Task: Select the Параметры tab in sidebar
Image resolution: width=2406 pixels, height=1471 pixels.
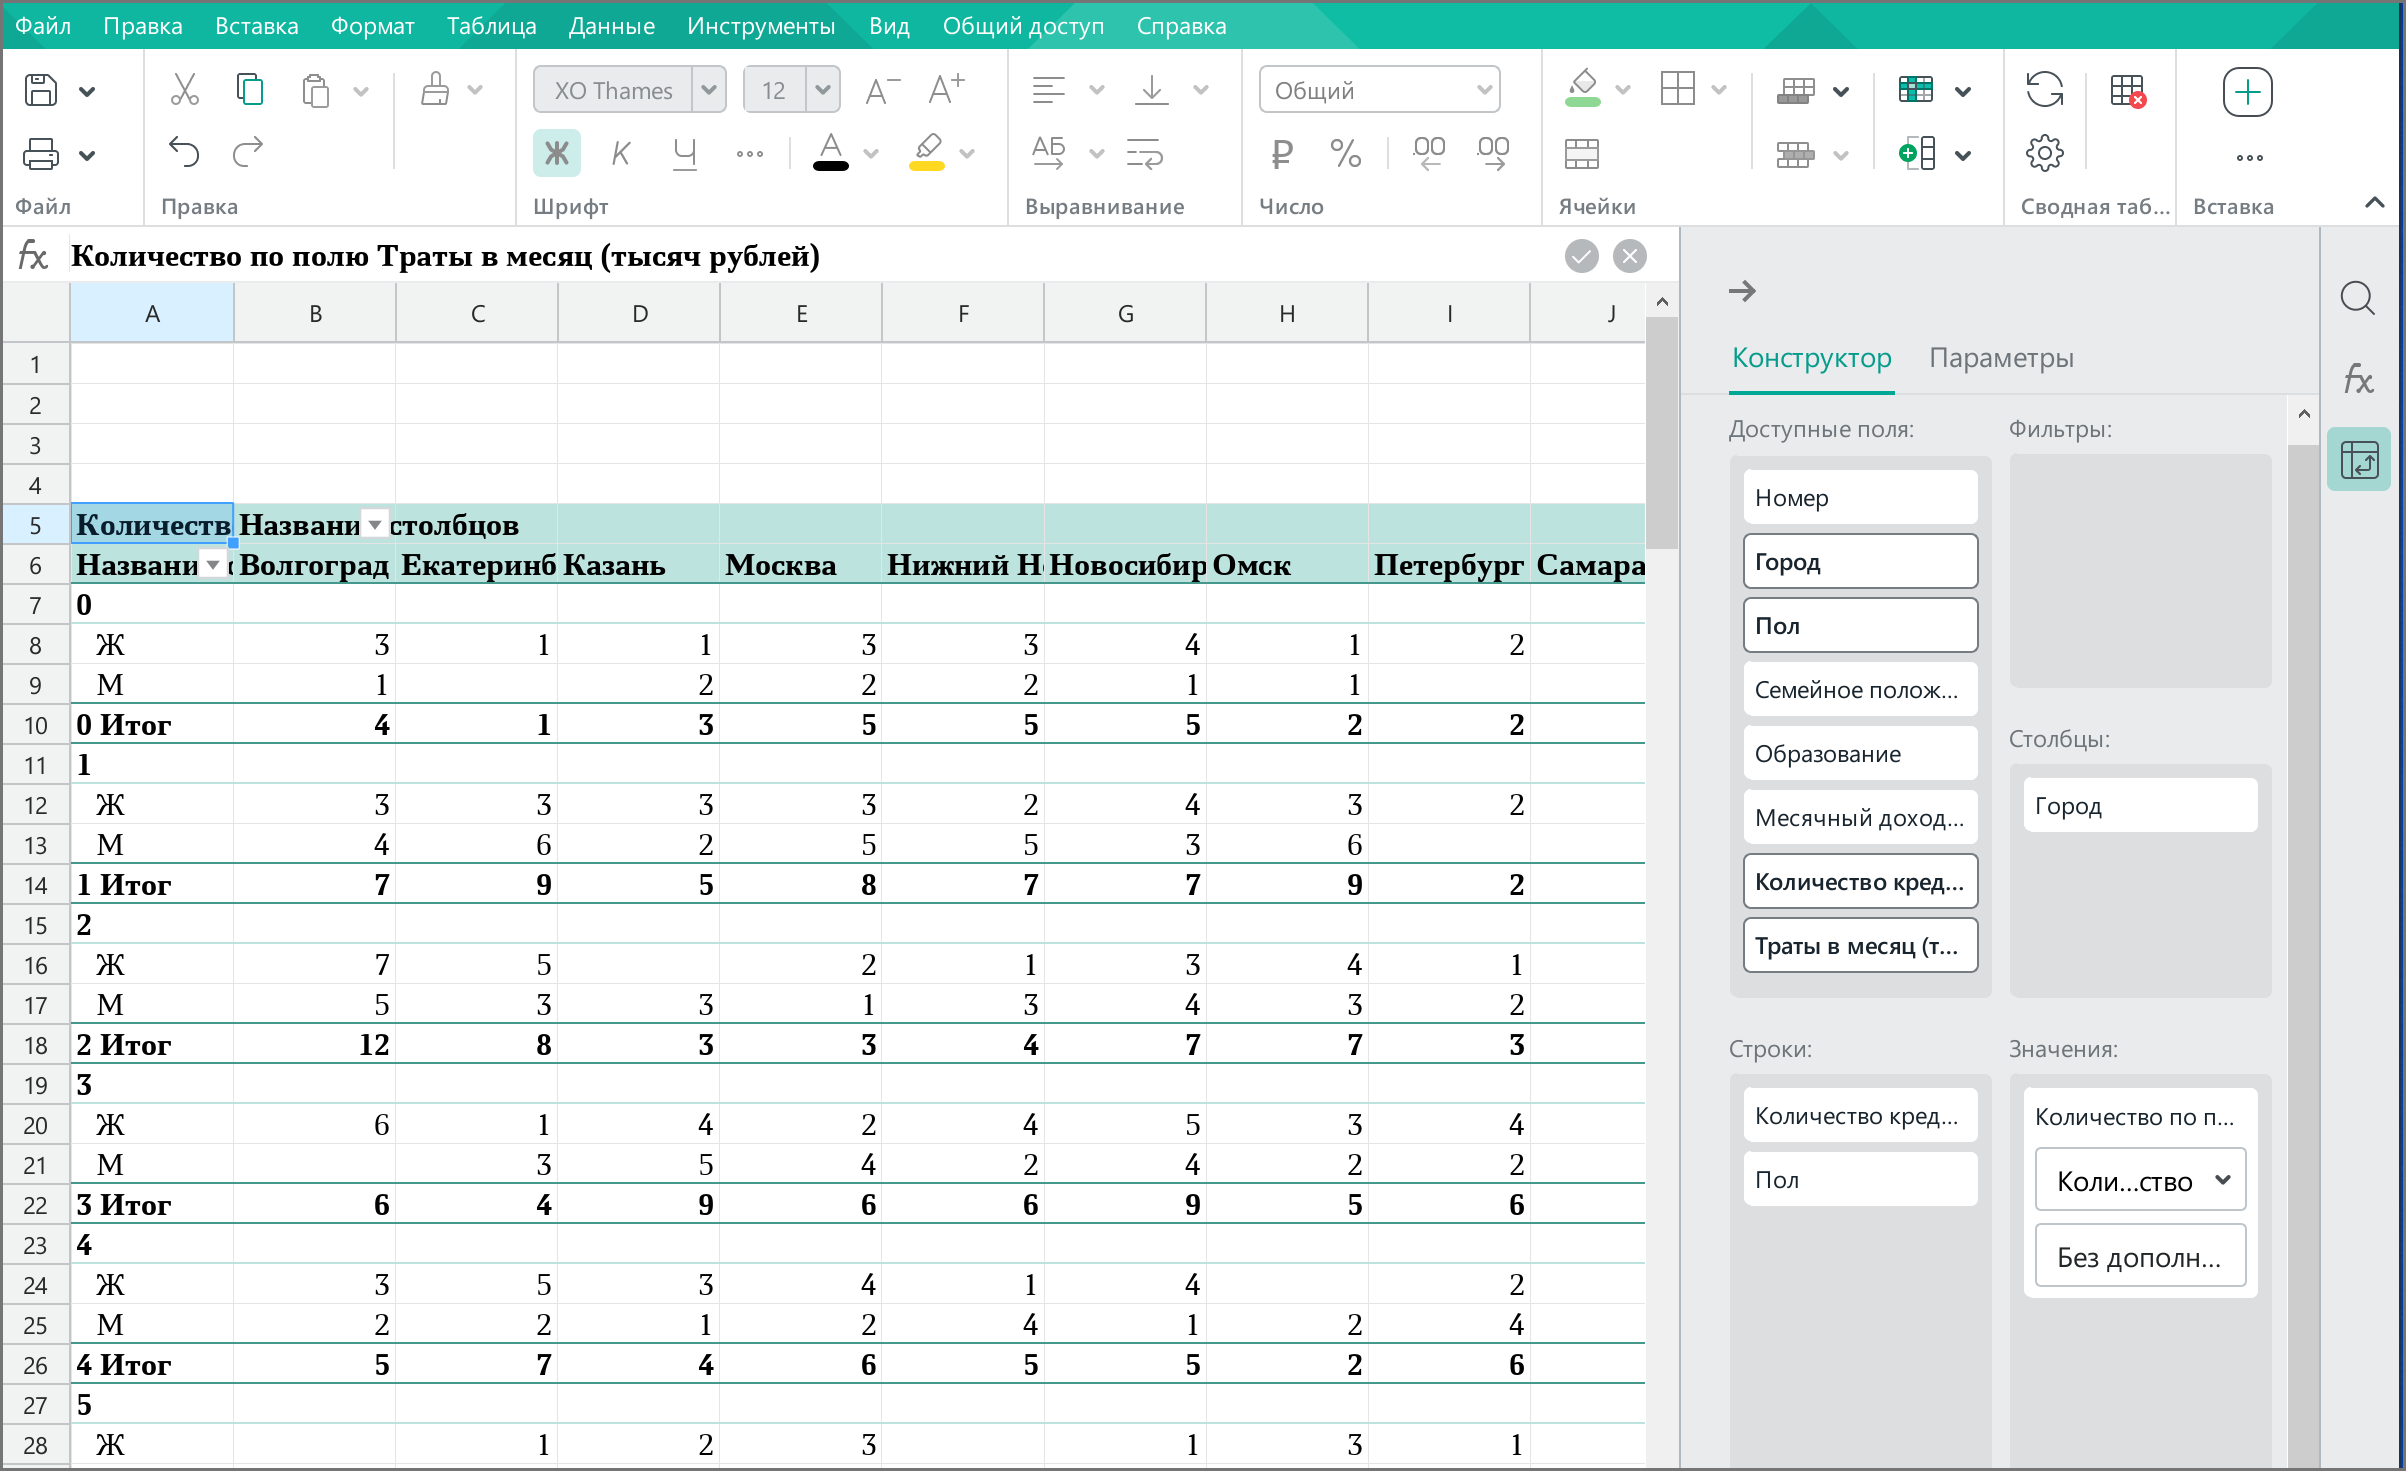Action: tap(1999, 357)
